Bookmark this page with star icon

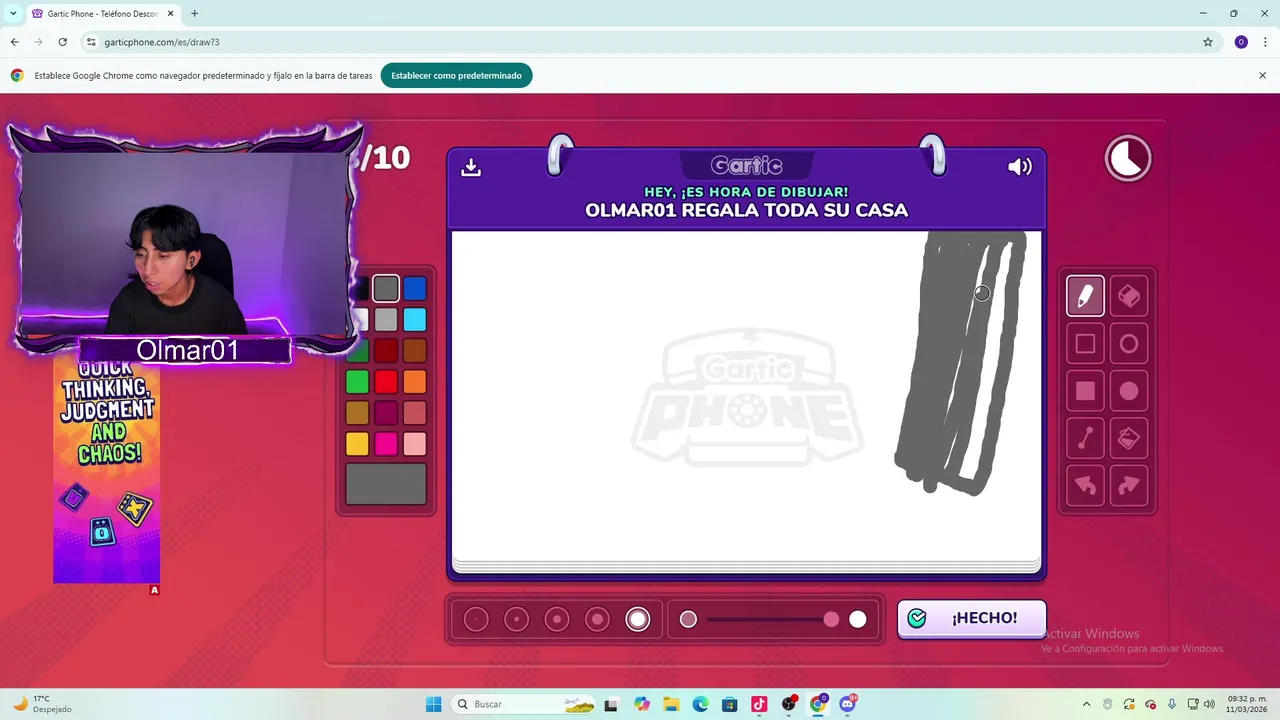tap(1208, 42)
